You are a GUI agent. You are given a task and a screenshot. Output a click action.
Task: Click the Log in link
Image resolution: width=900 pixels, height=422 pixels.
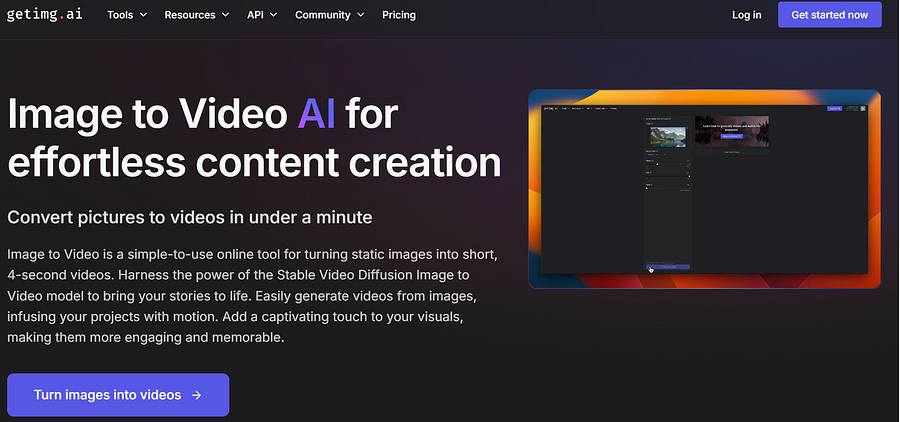tap(747, 15)
